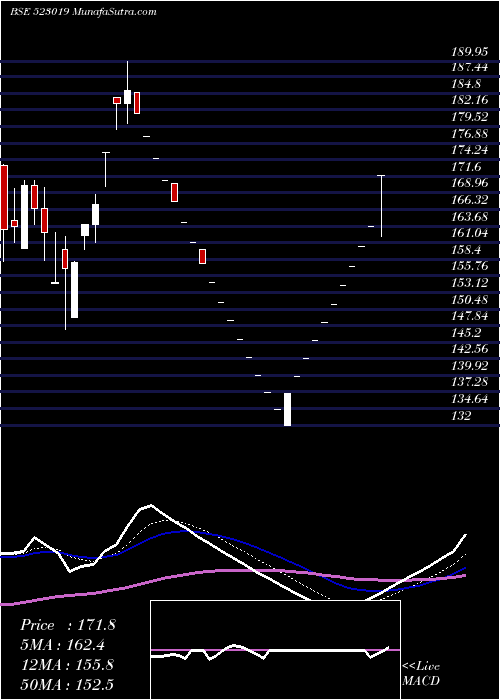Click the 5MA : 162.4 readout
The width and height of the screenshot is (500, 700).
[x=64, y=645]
